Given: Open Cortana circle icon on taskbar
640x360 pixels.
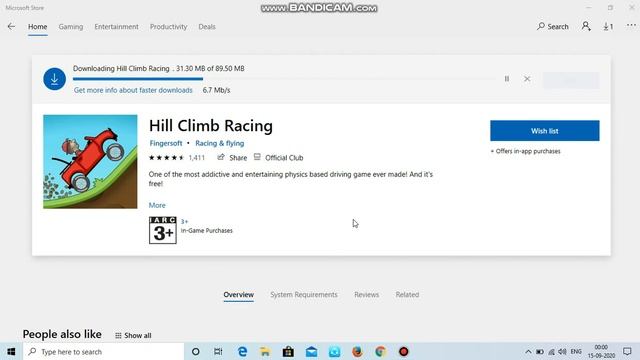Looking at the screenshot, I should tap(196, 351).
